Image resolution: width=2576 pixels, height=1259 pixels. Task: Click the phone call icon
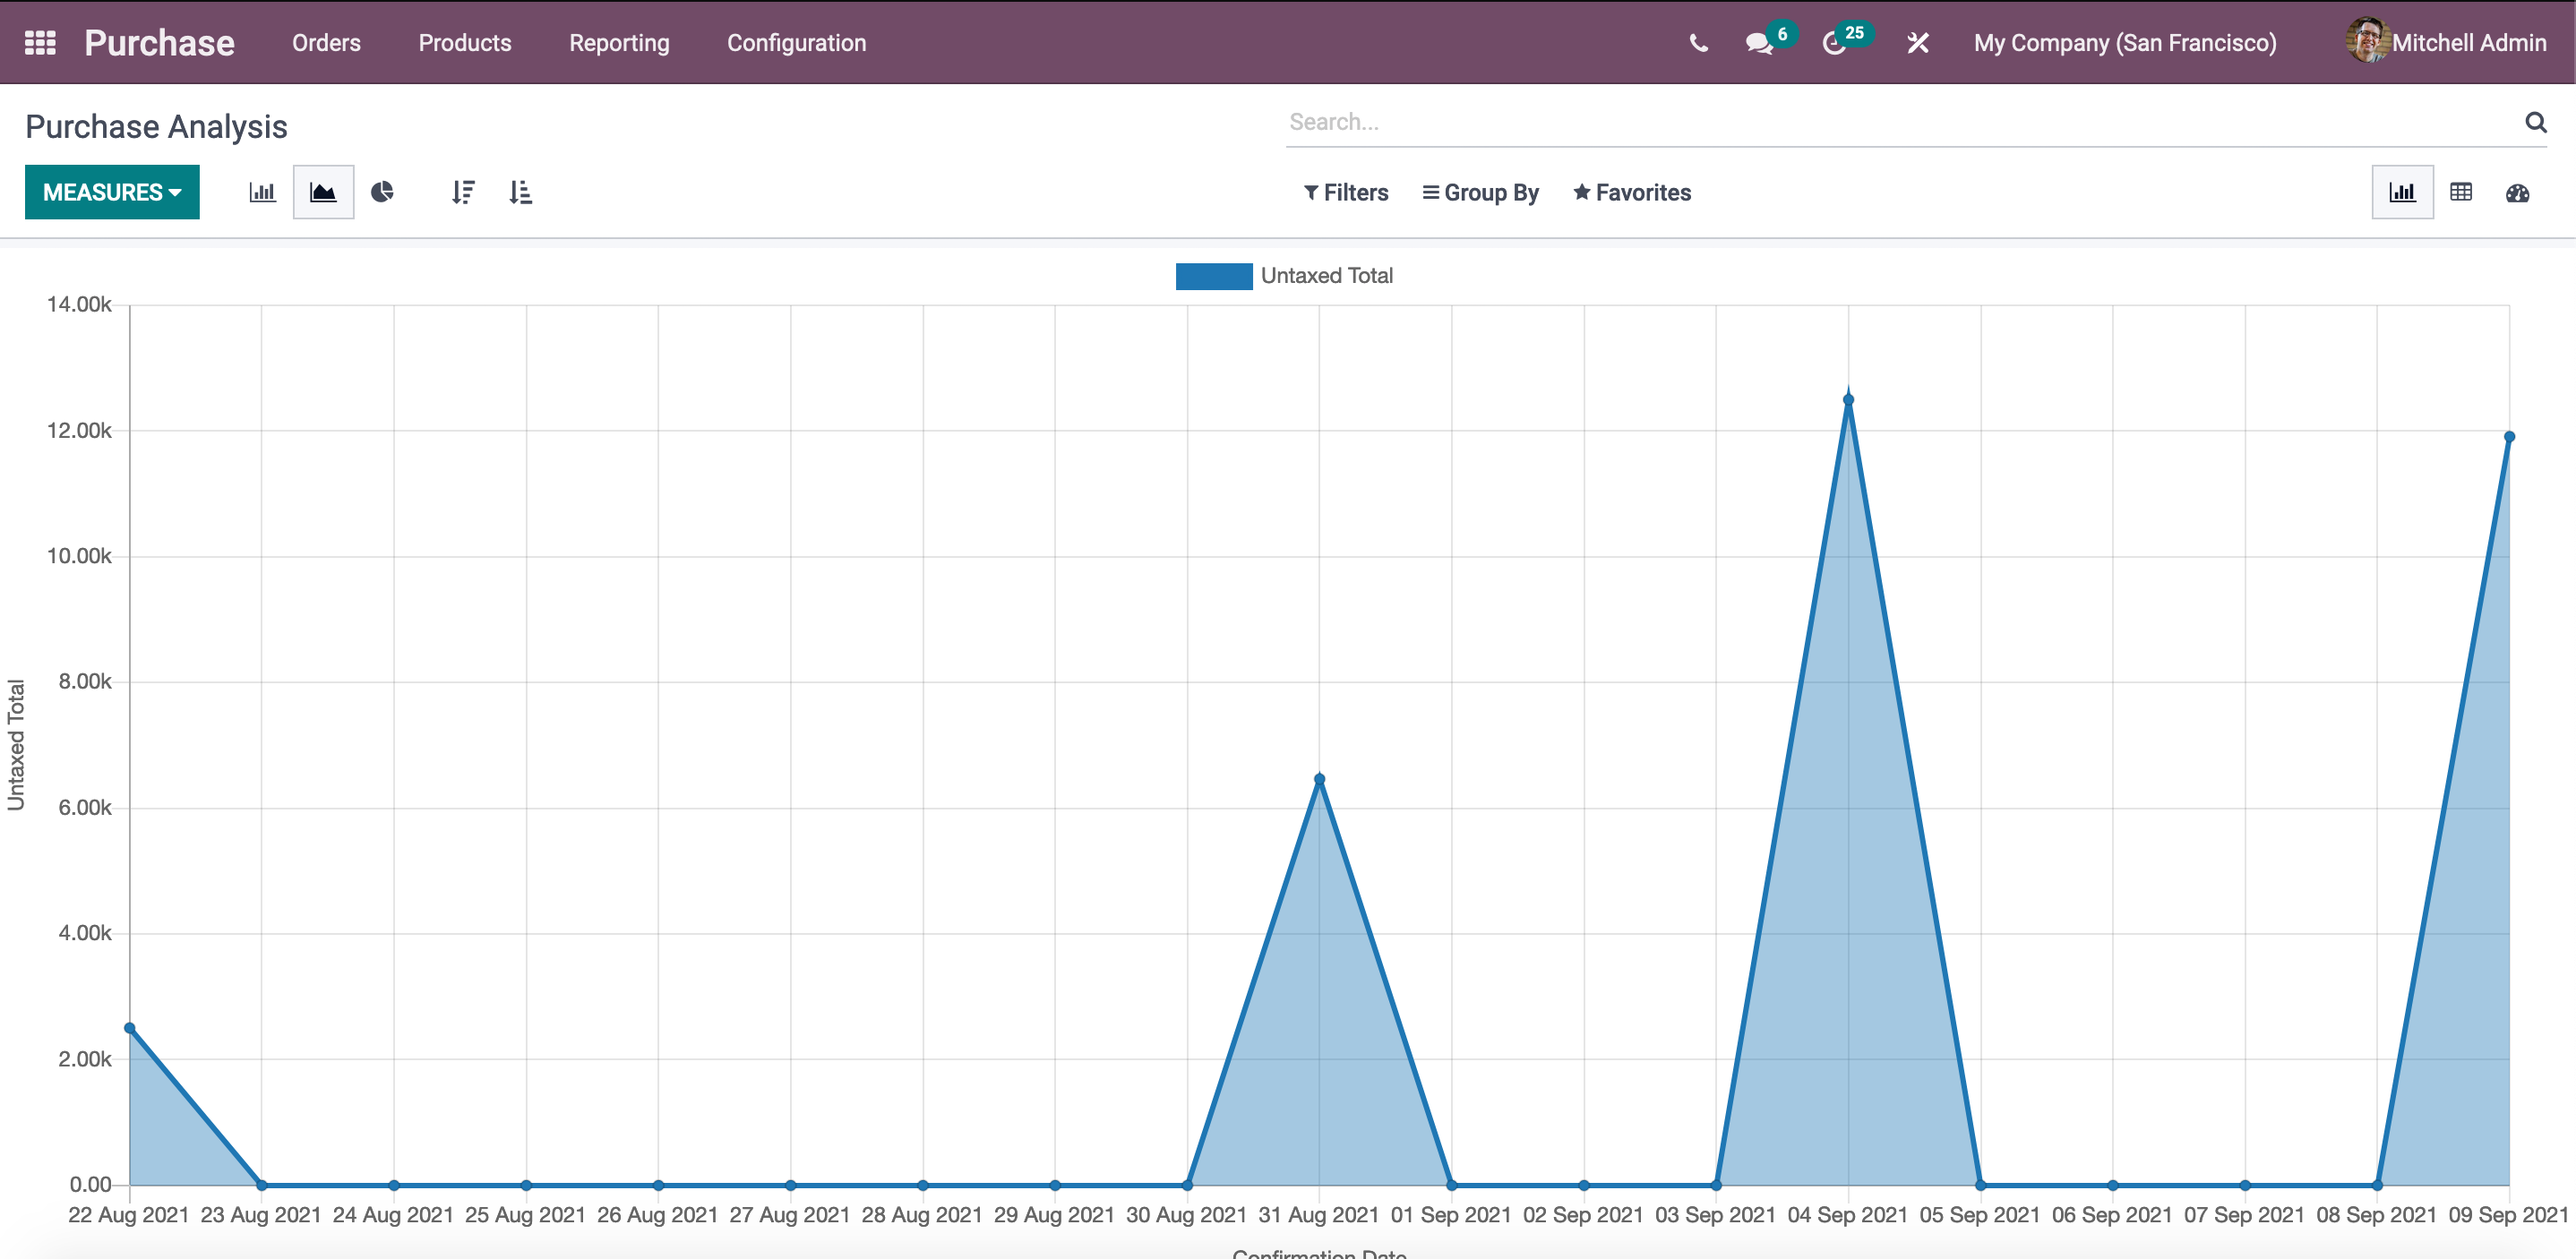click(1698, 43)
